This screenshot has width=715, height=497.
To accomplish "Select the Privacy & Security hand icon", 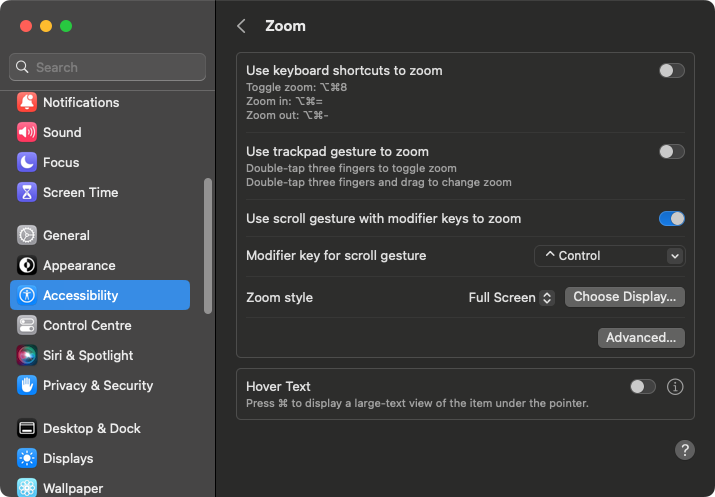I will pyautogui.click(x=27, y=385).
